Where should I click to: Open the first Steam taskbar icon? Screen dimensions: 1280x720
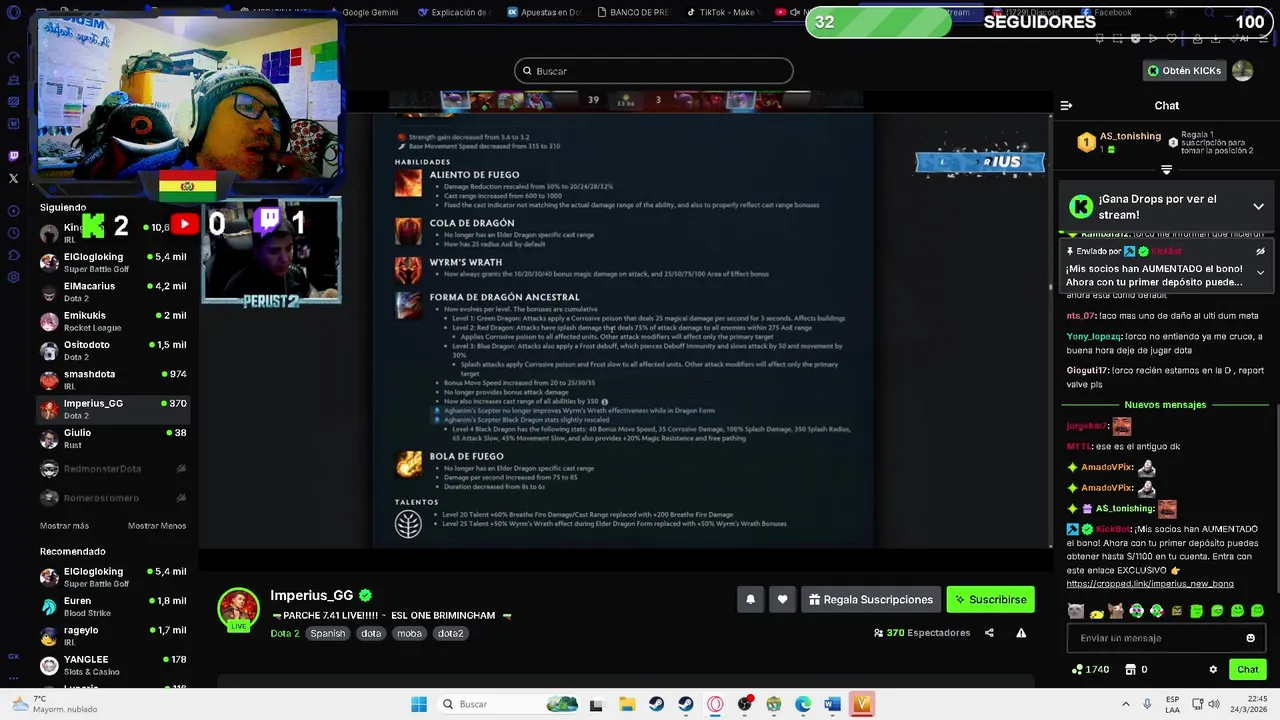tap(656, 704)
